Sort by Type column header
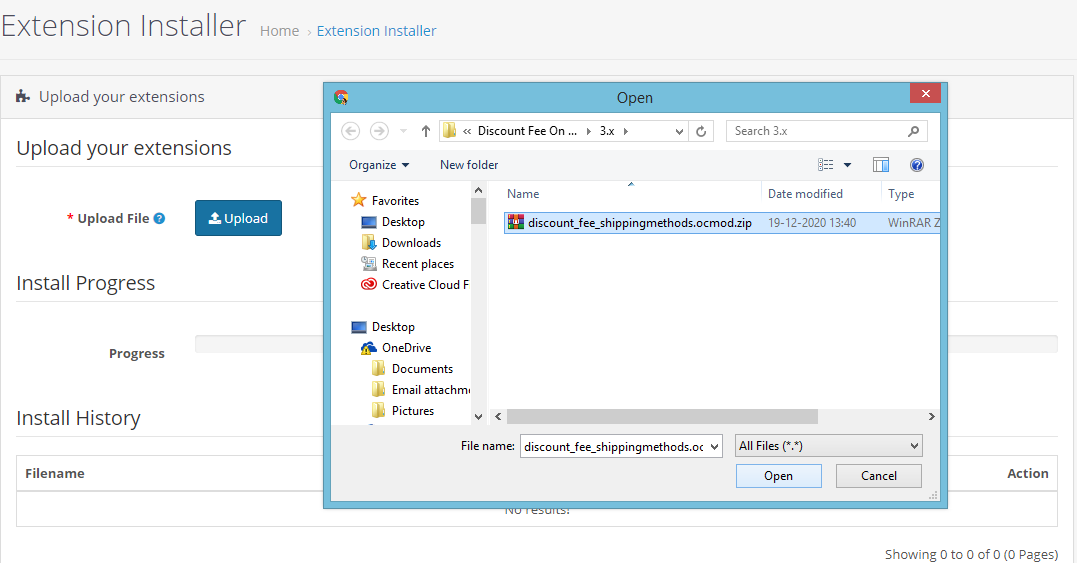The width and height of the screenshot is (1077, 563). (900, 194)
